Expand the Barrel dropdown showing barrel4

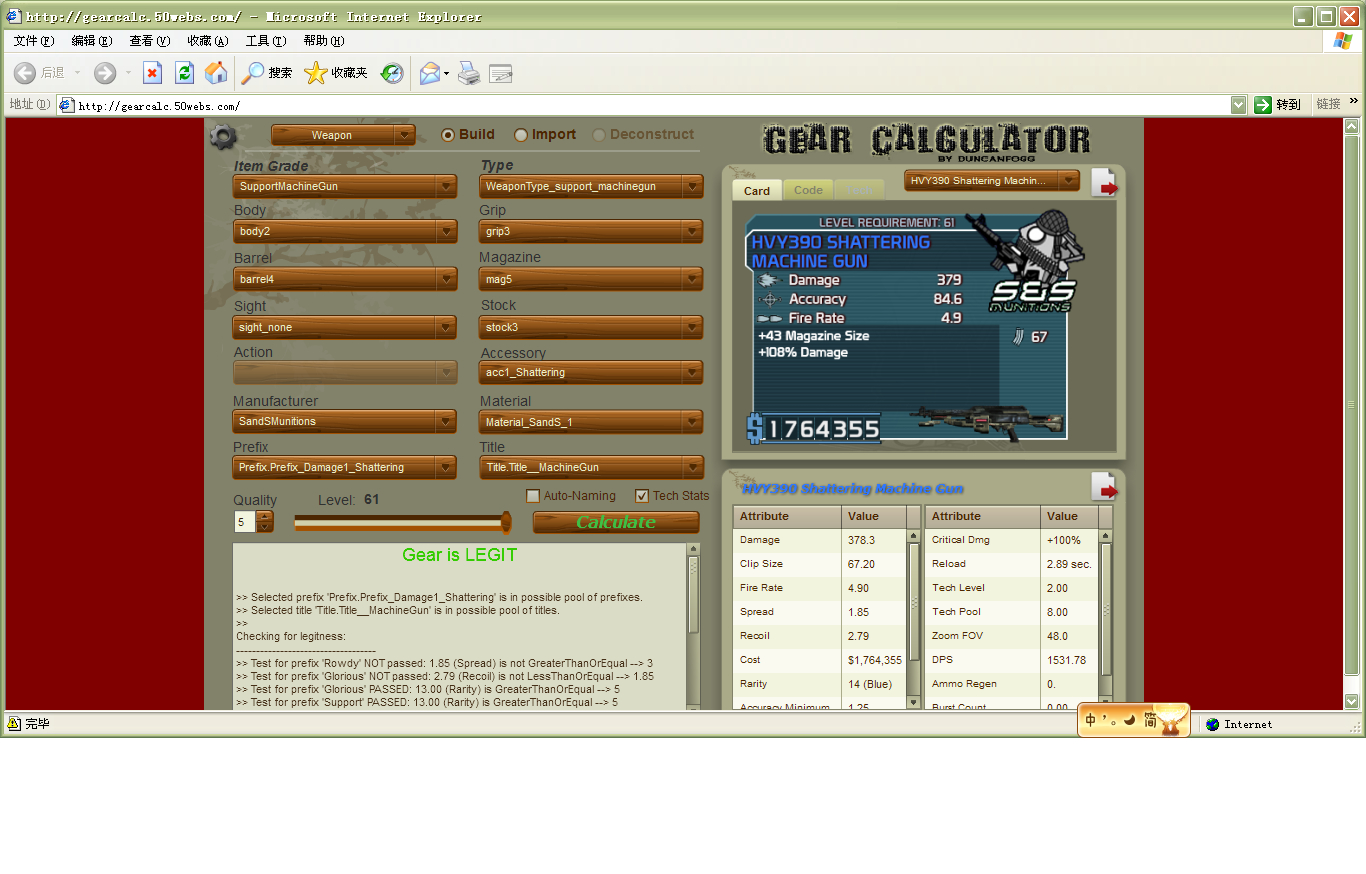point(345,279)
